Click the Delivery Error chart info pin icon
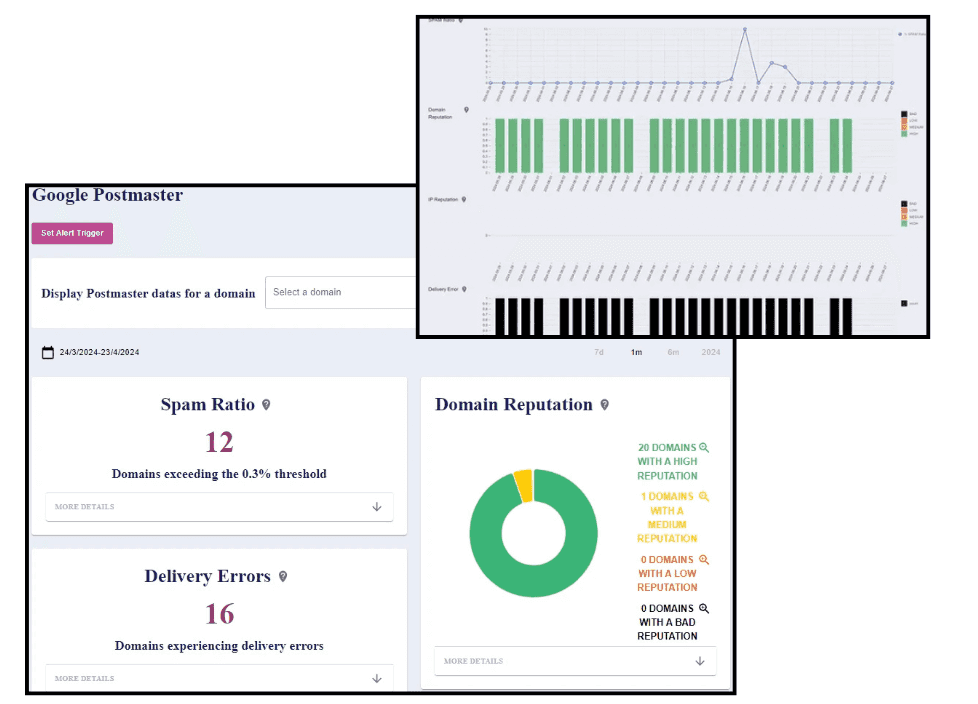Image resolution: width=978 pixels, height=704 pixels. 464,289
